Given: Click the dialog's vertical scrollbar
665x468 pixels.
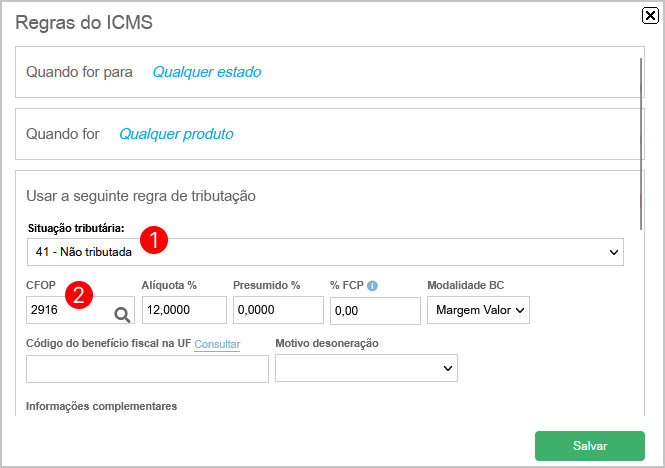Looking at the screenshot, I should (x=641, y=144).
